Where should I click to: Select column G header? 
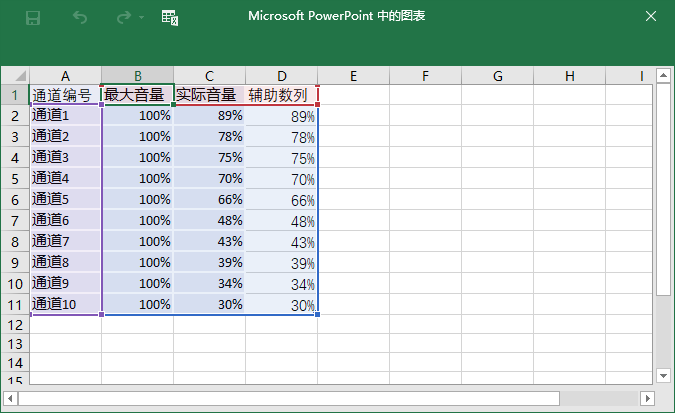(x=498, y=76)
